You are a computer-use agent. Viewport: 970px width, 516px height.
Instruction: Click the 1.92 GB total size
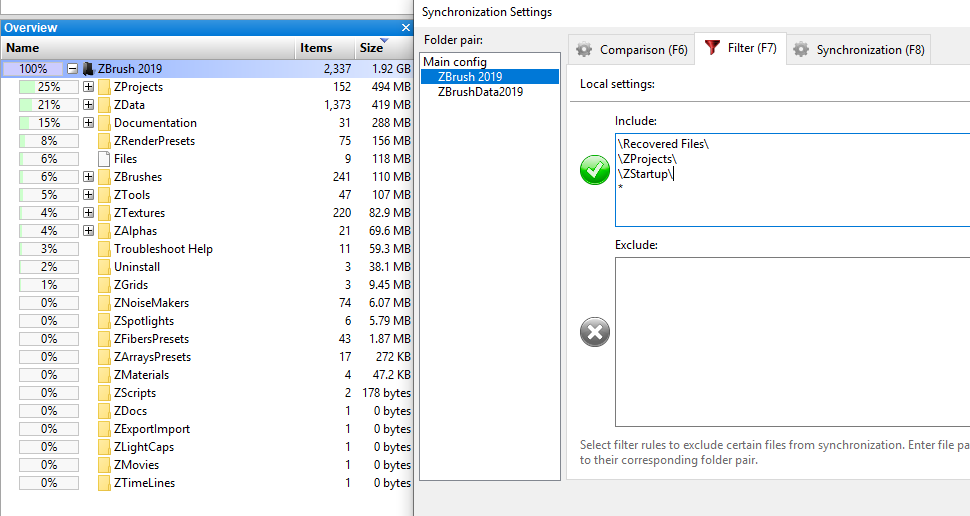click(x=391, y=69)
